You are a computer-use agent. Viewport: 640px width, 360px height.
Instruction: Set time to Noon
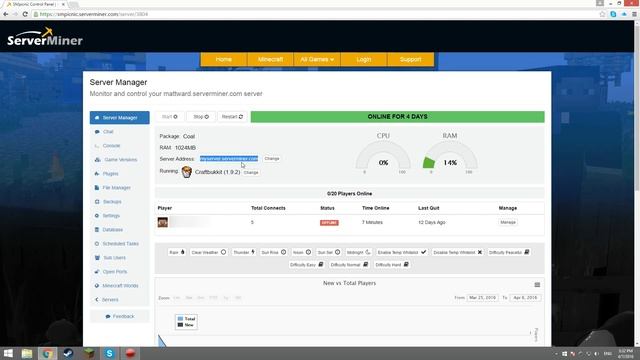(302, 252)
